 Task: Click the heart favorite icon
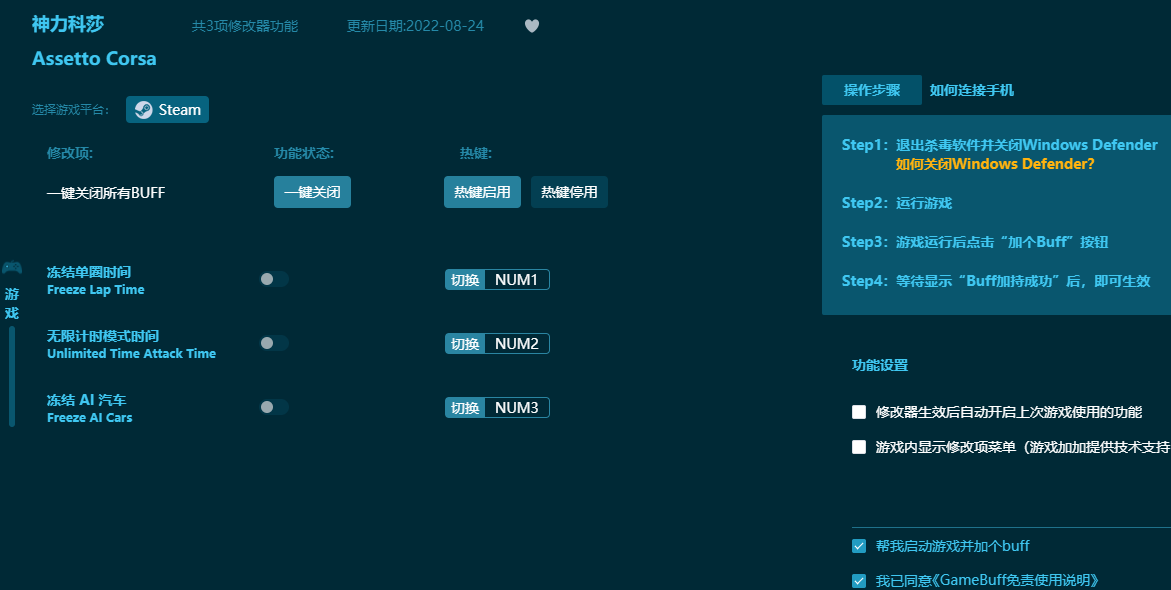[532, 26]
